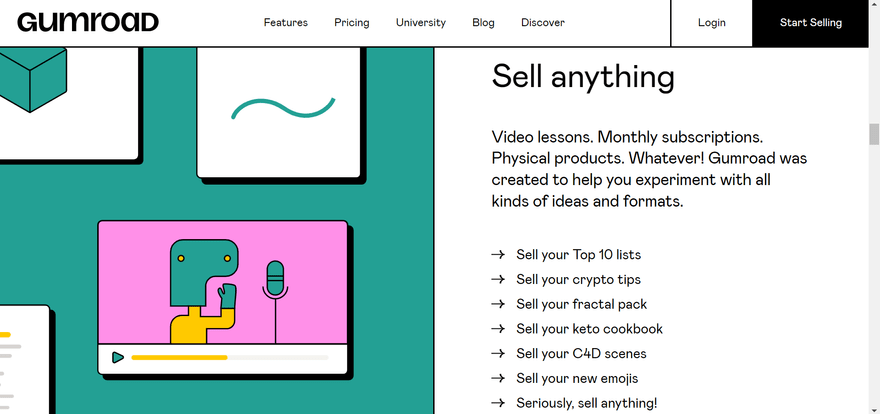This screenshot has height=414, width=880.
Task: Open the Features menu item
Action: click(286, 22)
